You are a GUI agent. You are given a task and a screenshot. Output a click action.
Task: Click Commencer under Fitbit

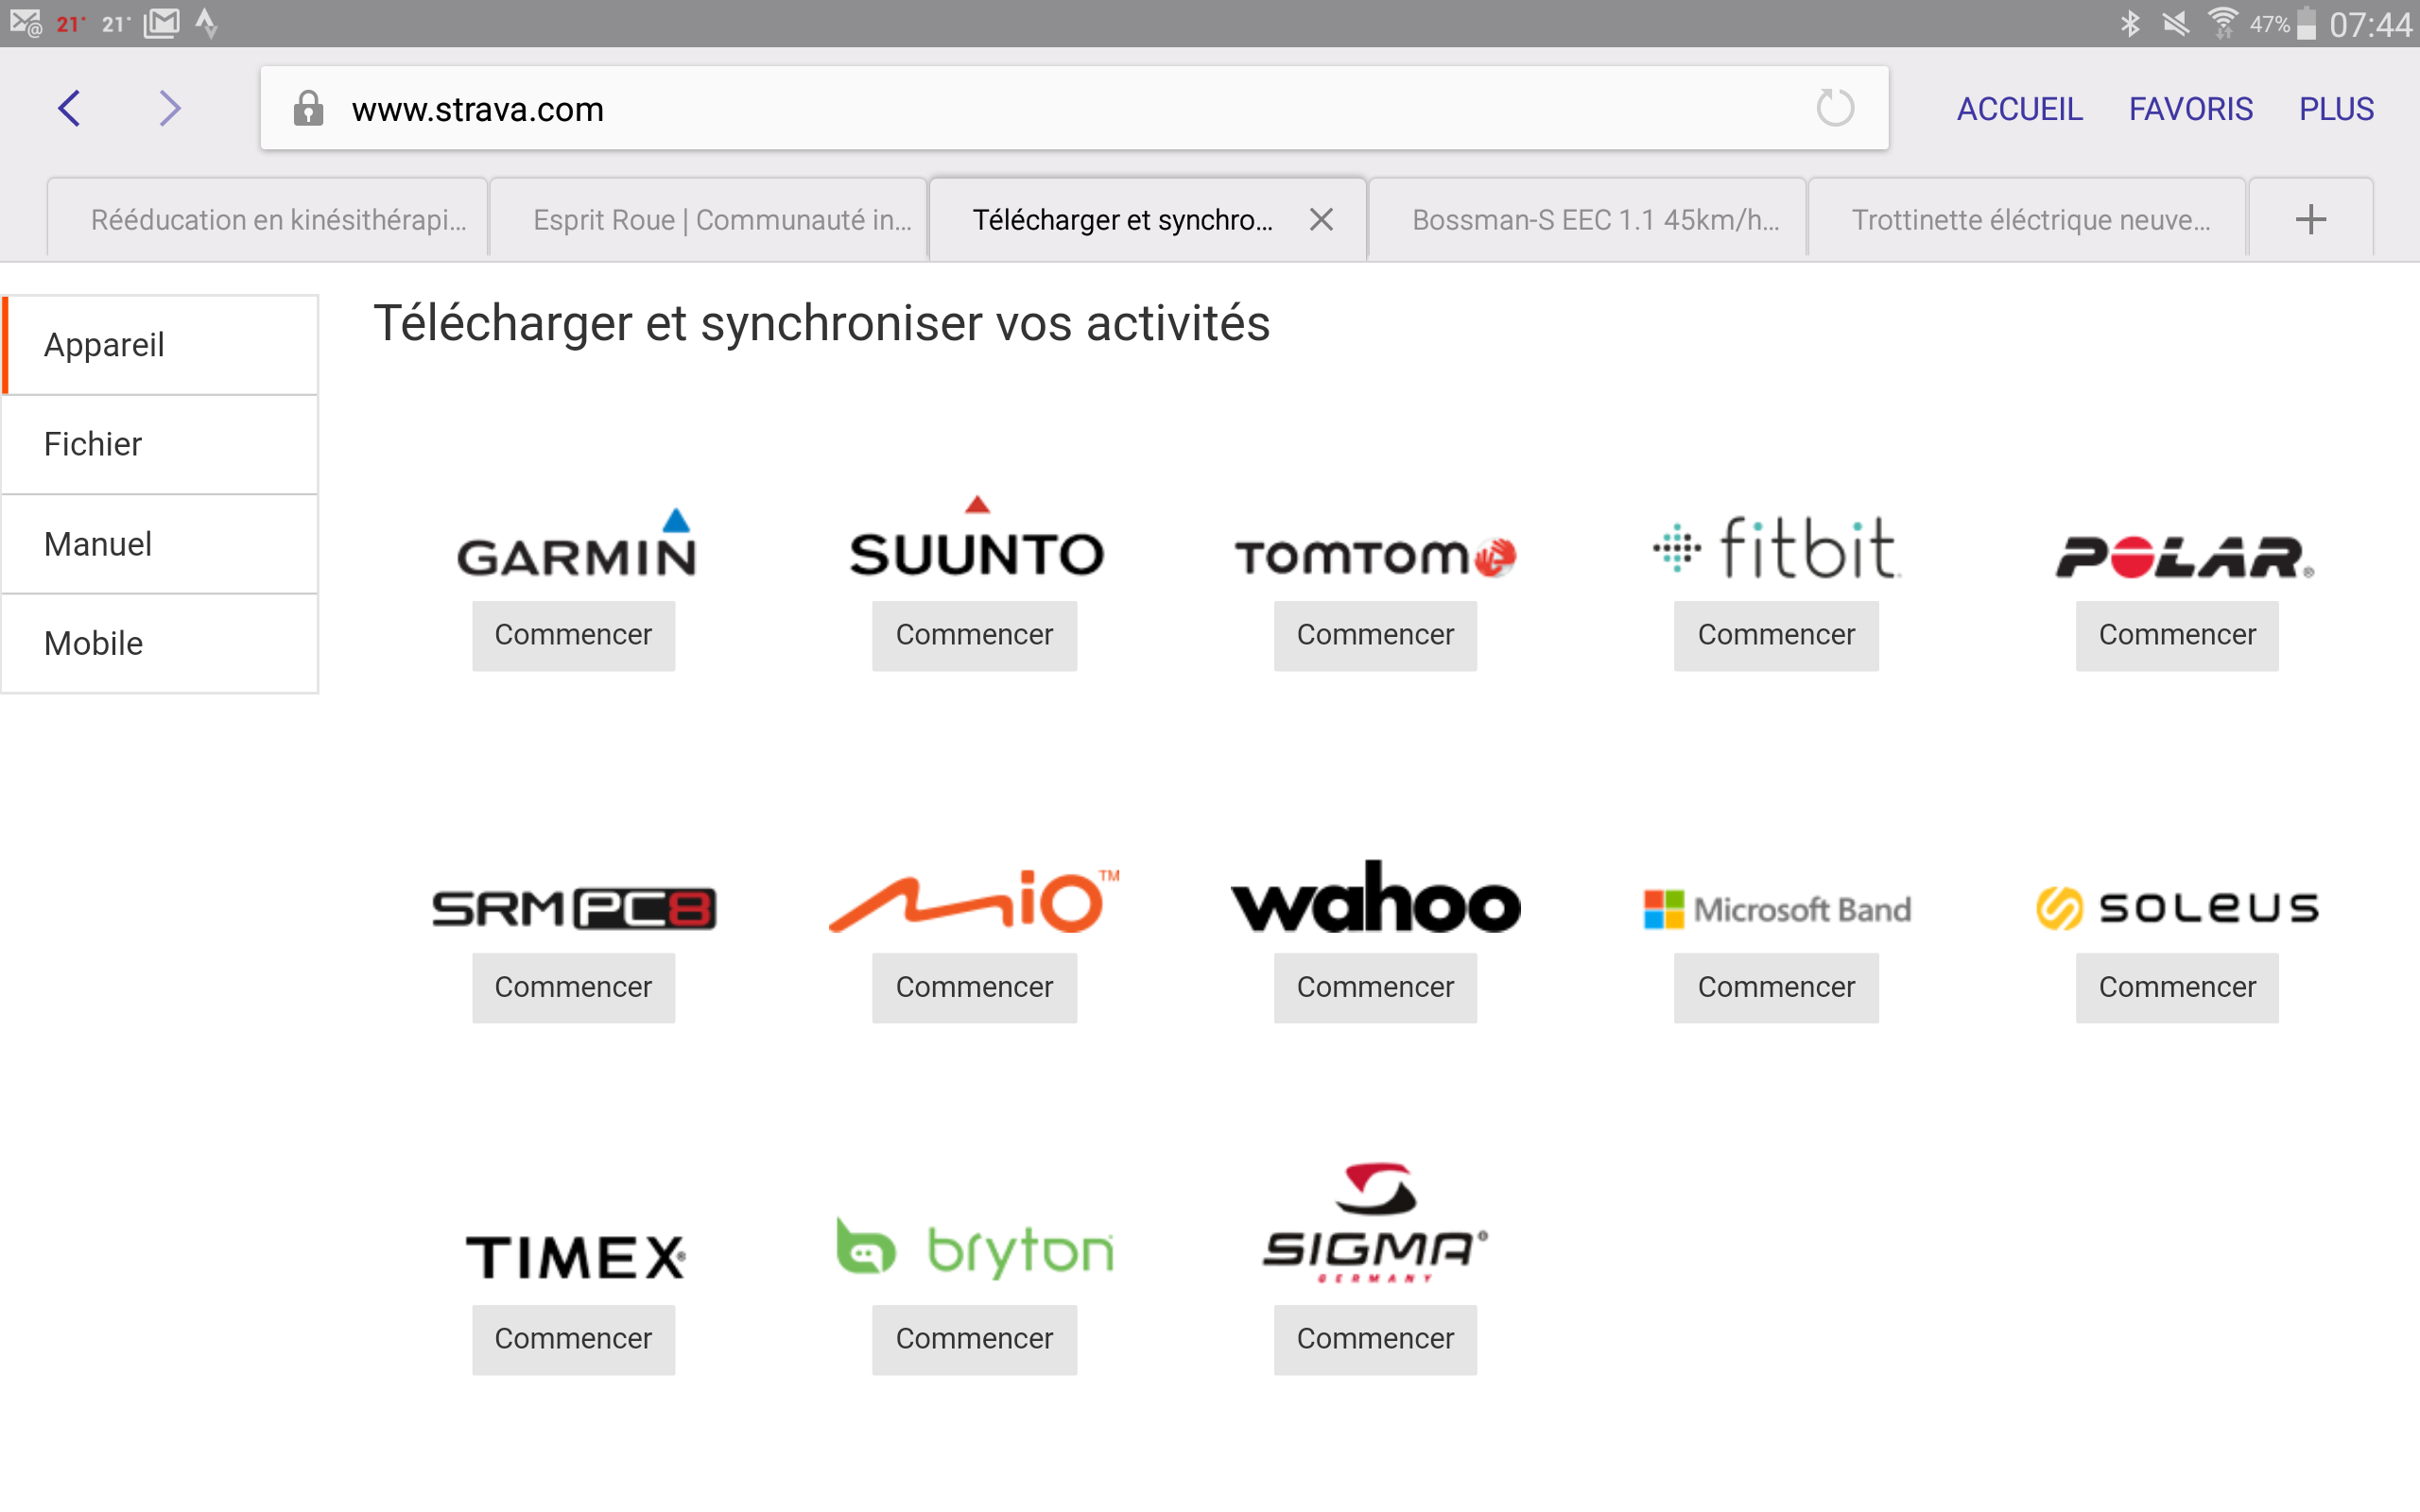1776,635
